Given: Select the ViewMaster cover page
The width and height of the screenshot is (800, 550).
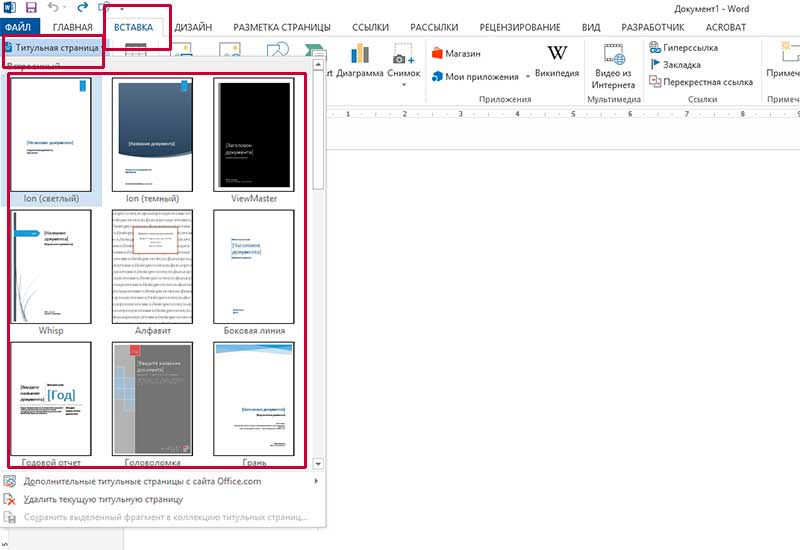Looking at the screenshot, I should point(254,141).
